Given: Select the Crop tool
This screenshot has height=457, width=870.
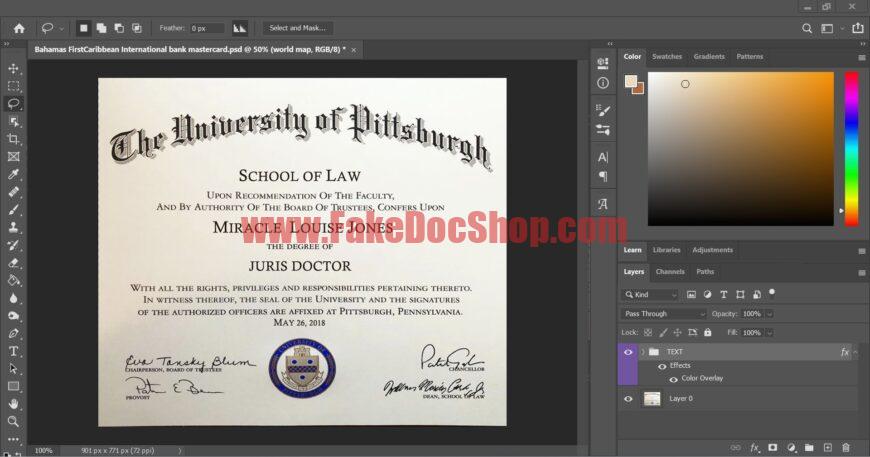Looking at the screenshot, I should (x=13, y=139).
